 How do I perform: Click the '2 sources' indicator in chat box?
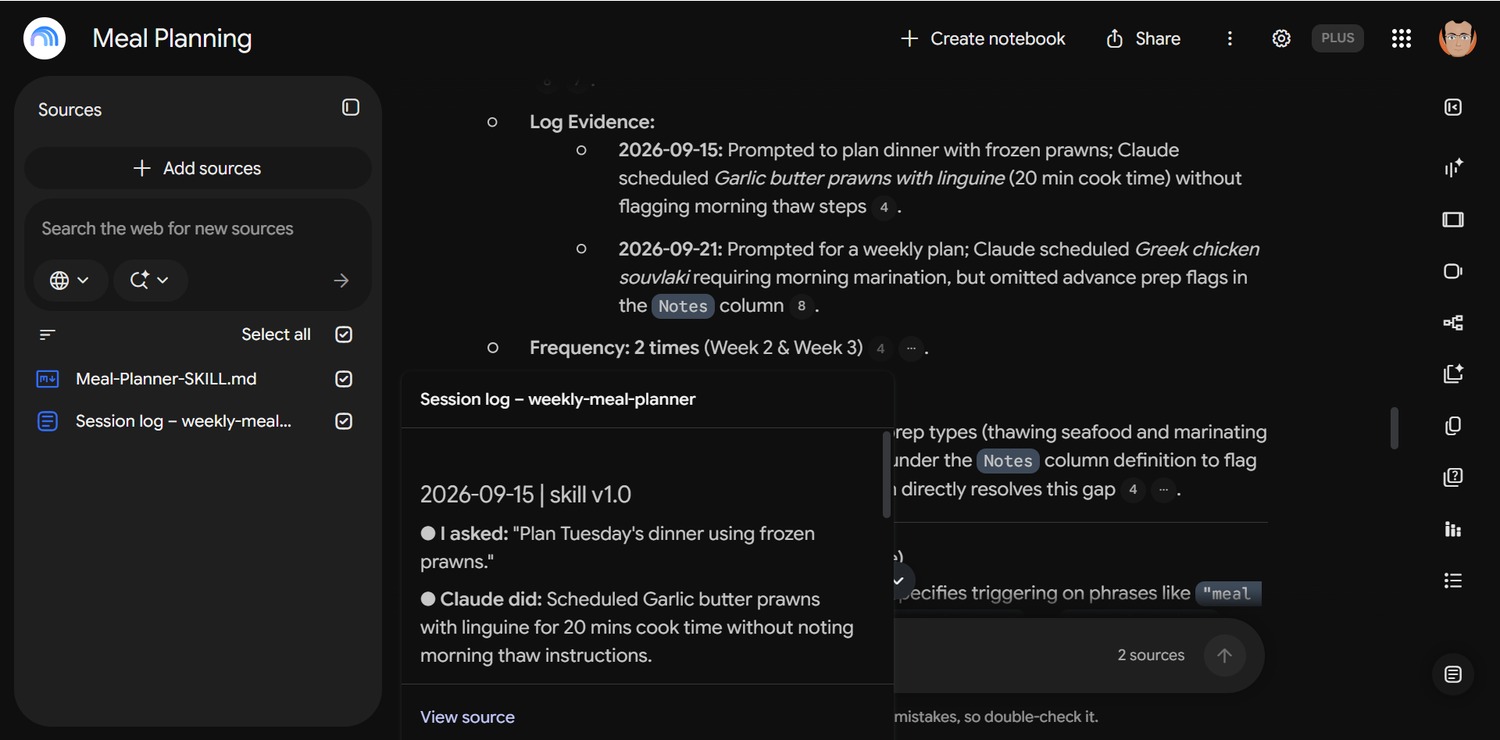(x=1151, y=656)
